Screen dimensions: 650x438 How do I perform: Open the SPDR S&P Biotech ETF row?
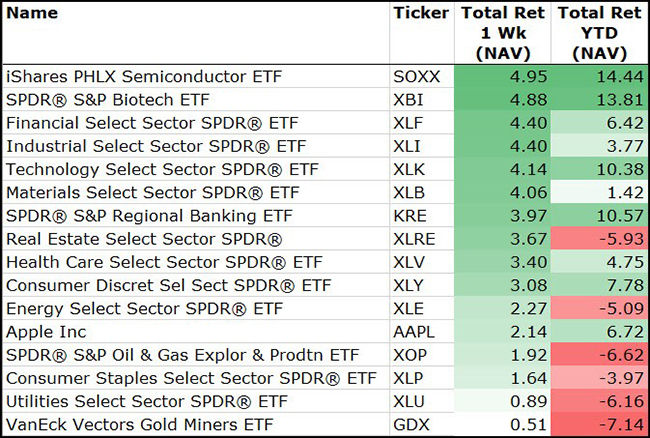point(112,99)
